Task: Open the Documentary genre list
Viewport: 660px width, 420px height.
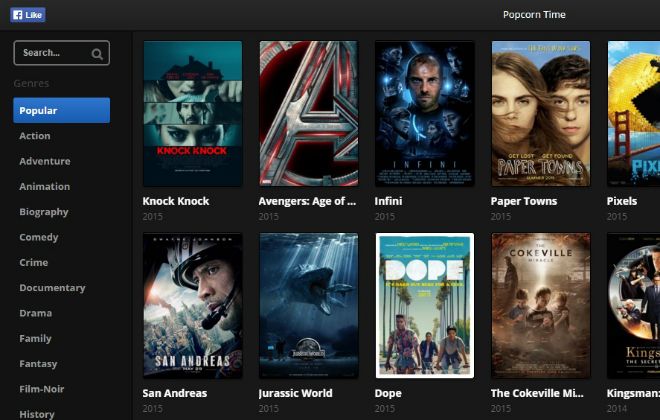Action: point(52,288)
